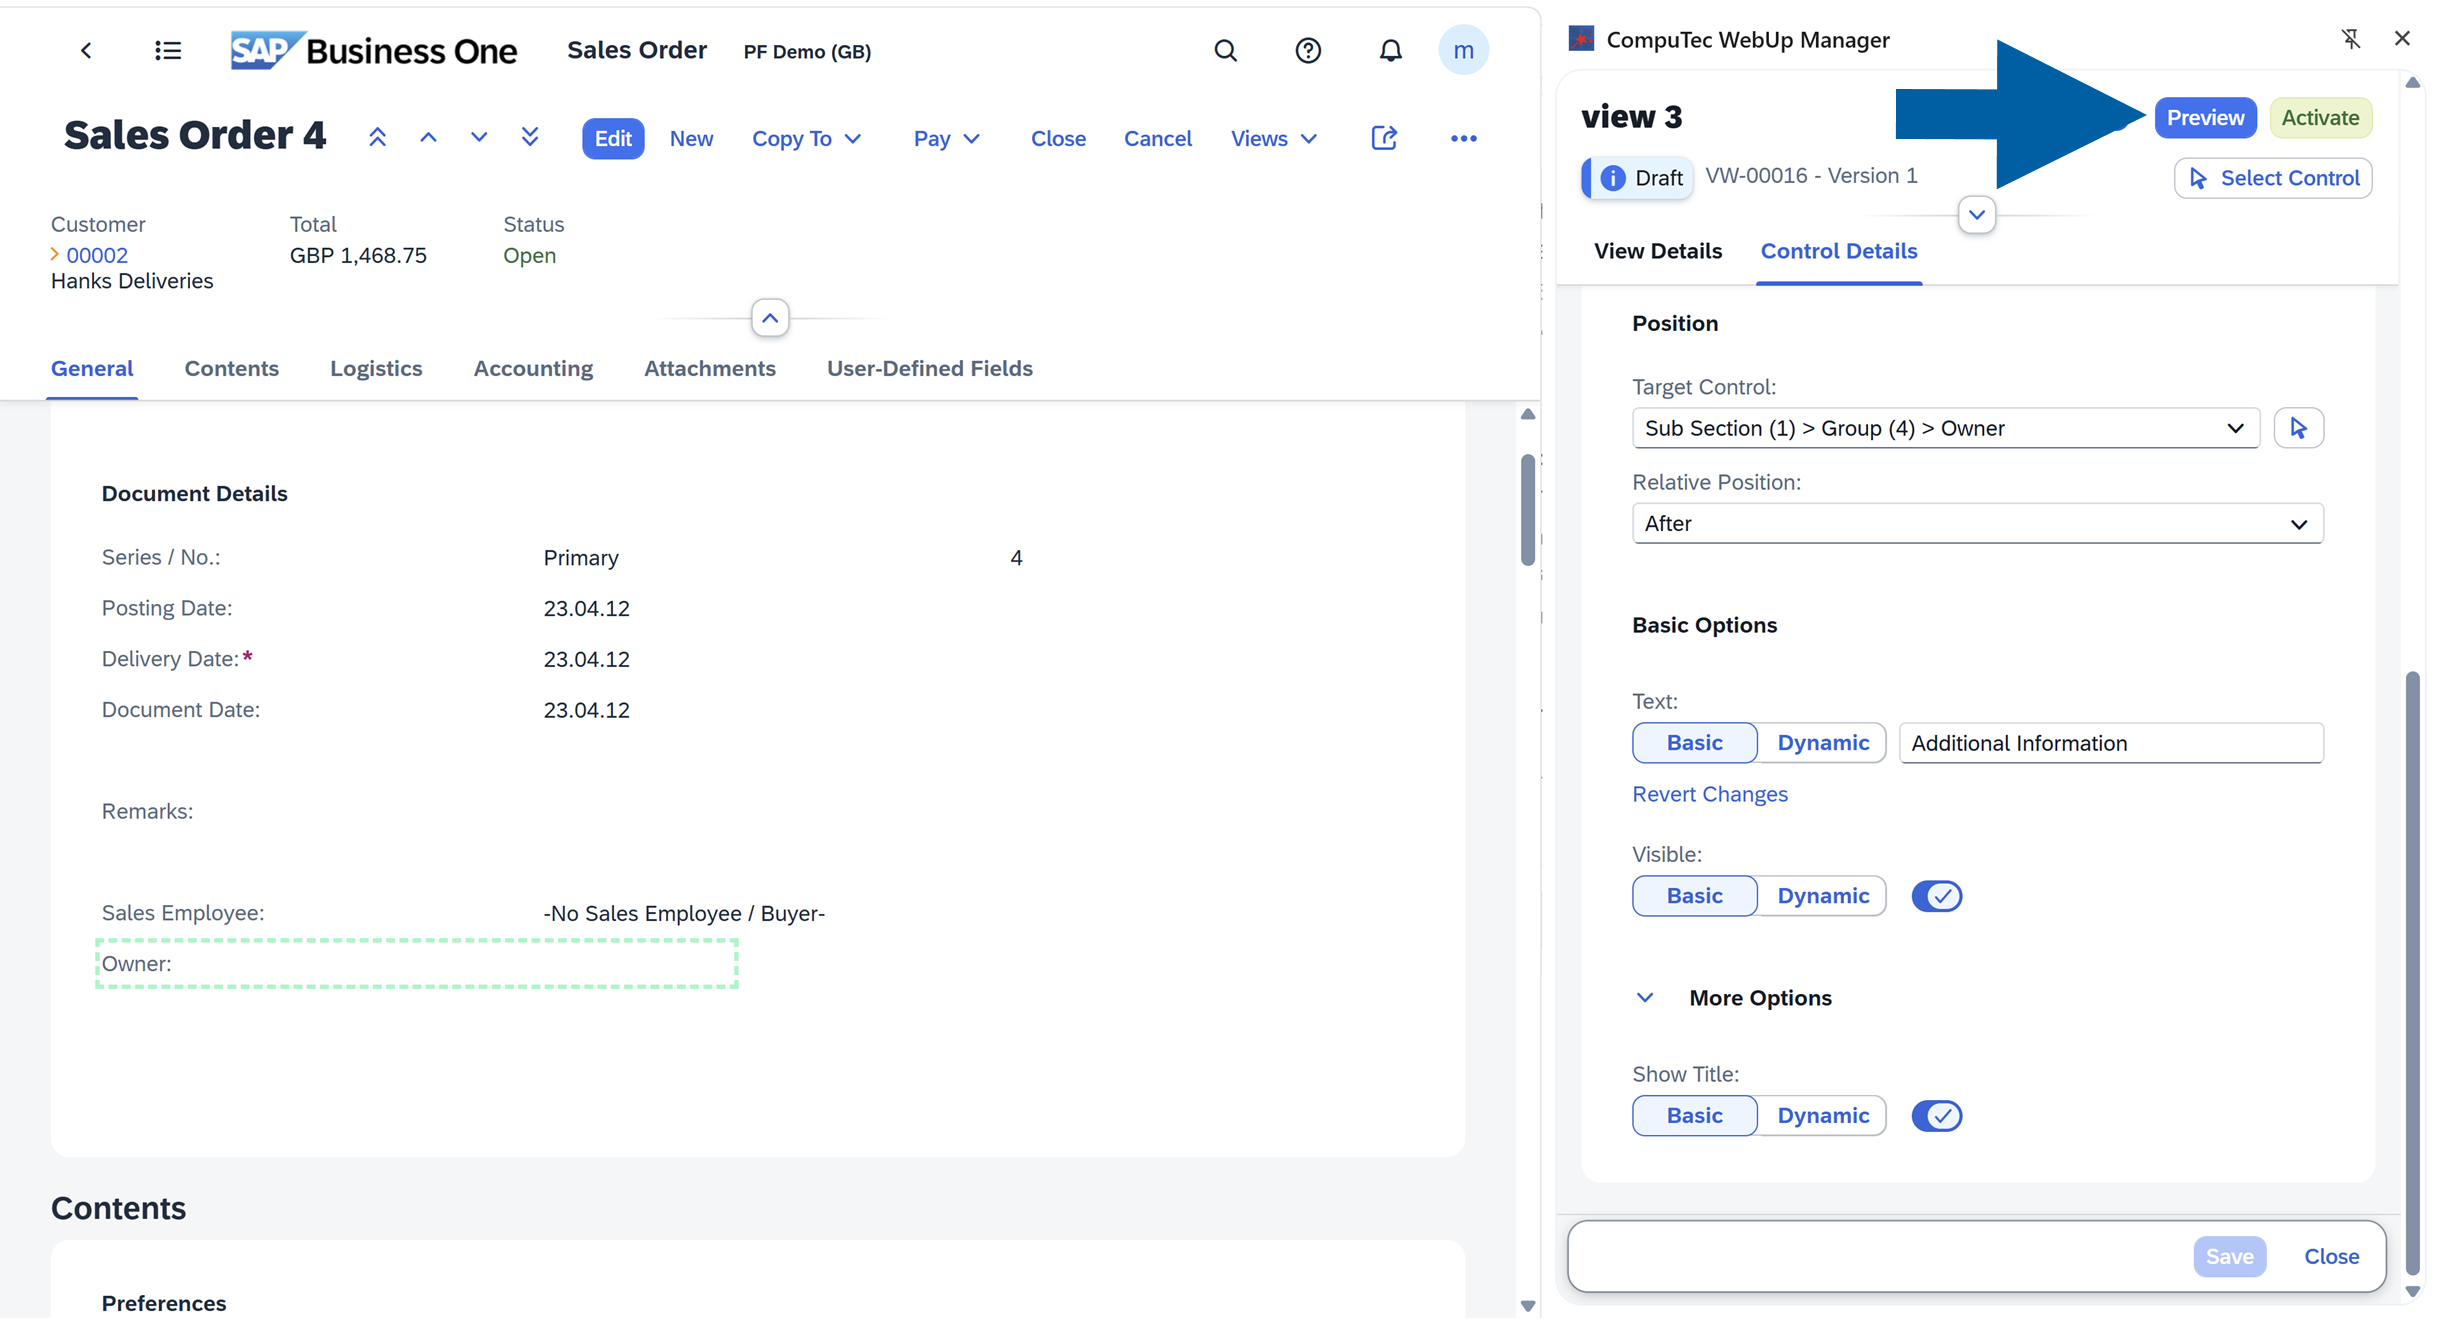Toggle the Show Title switch
The image size is (2439, 1332).
[1936, 1116]
